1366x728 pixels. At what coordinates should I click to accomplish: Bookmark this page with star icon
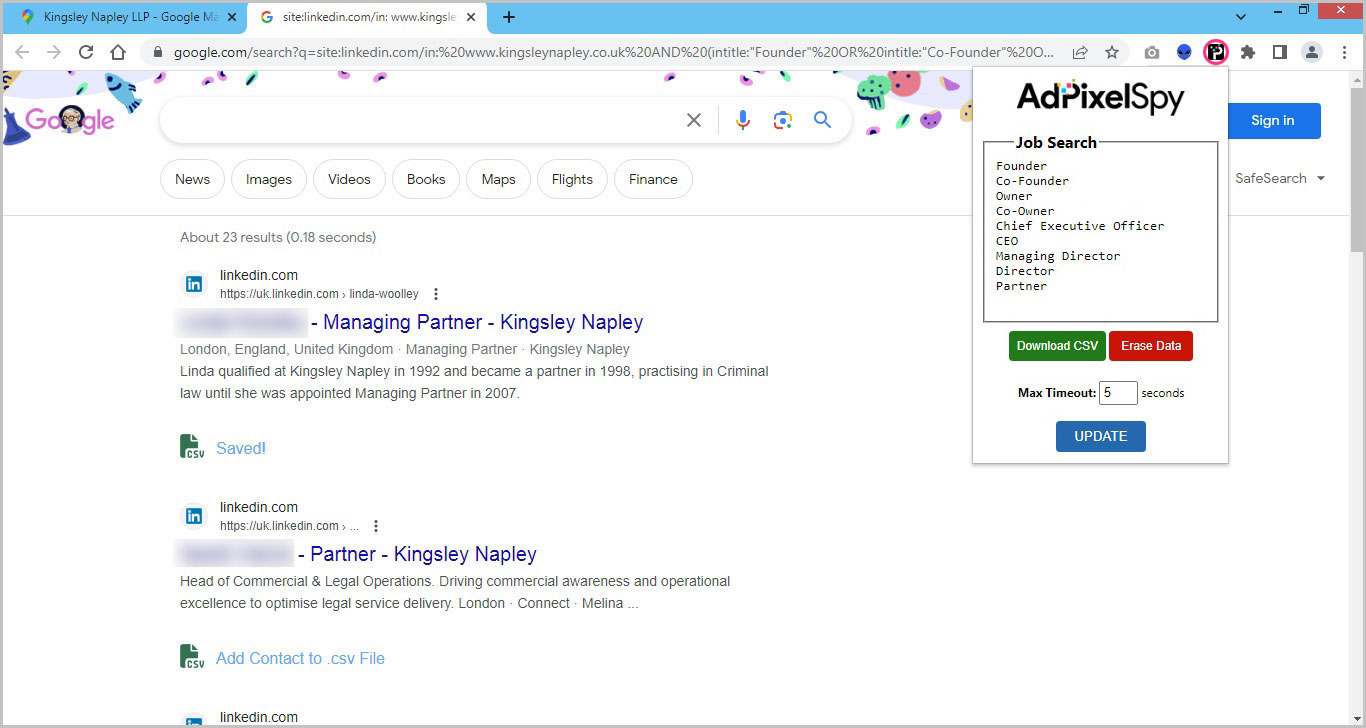click(x=1112, y=53)
